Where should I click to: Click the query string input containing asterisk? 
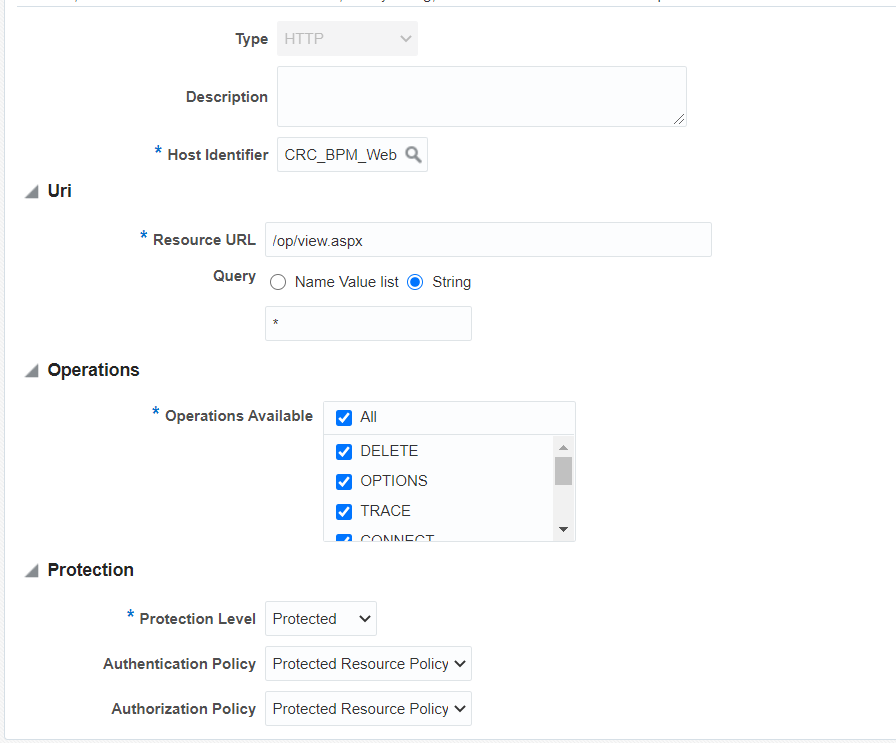tap(368, 323)
